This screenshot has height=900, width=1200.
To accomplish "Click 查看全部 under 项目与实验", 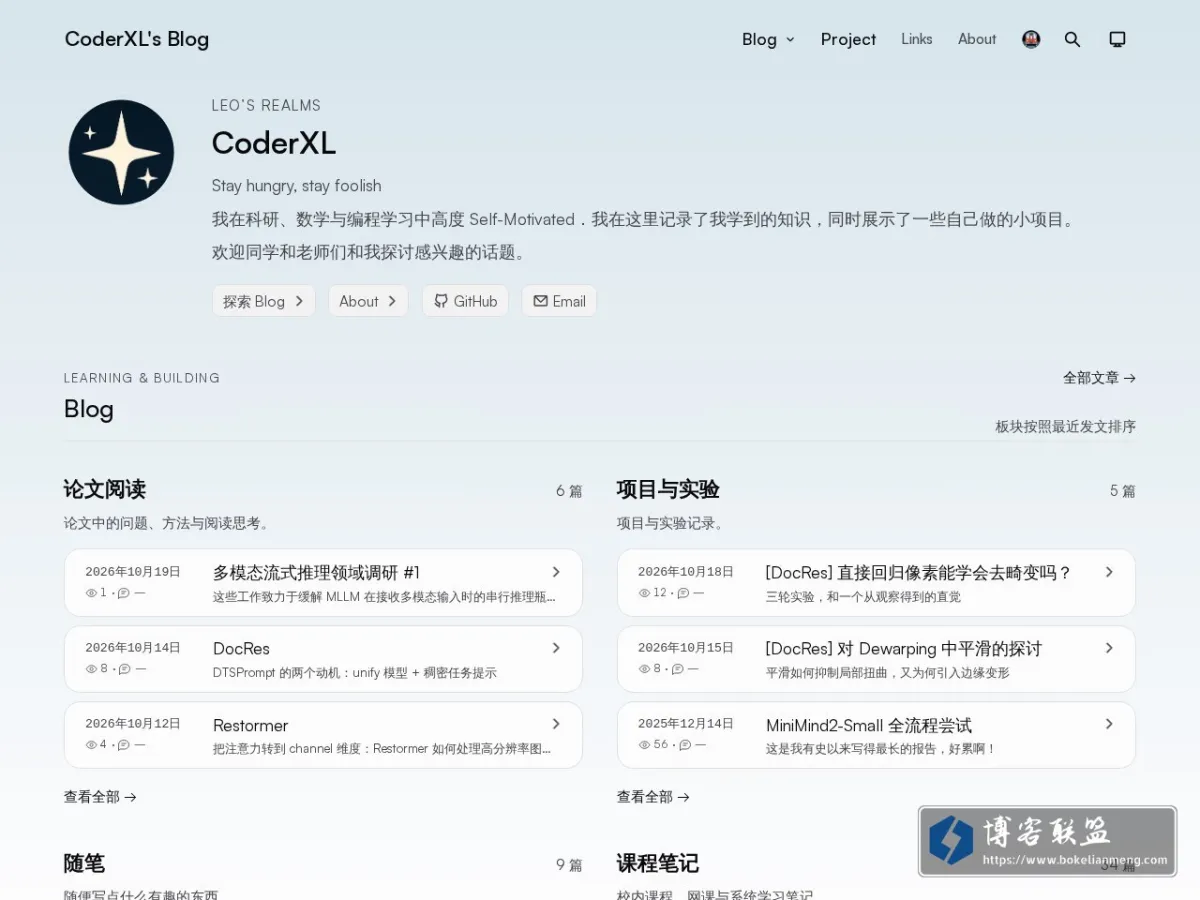I will click(653, 797).
